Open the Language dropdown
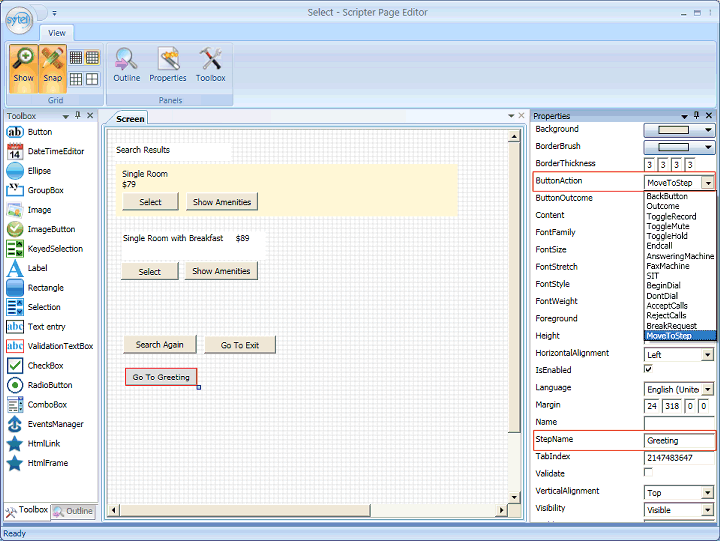The width and height of the screenshot is (720, 541). click(x=707, y=389)
